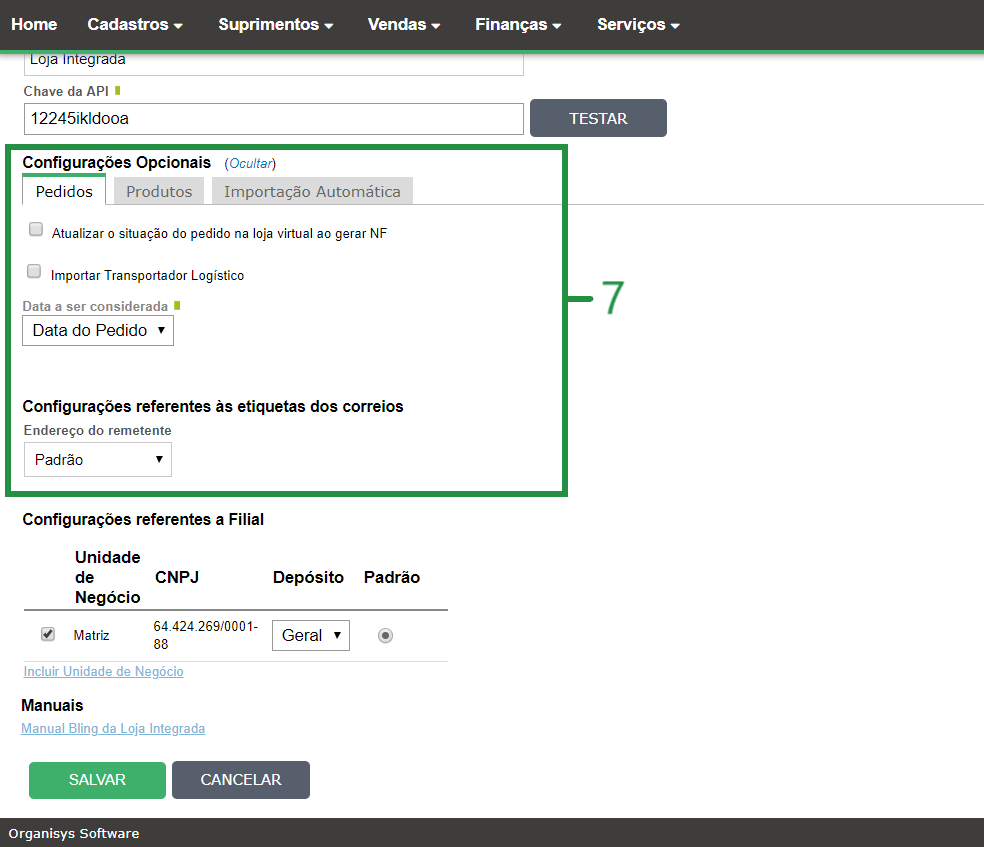Click the Chave da API input field
The width and height of the screenshot is (984, 847).
pyautogui.click(x=273, y=118)
